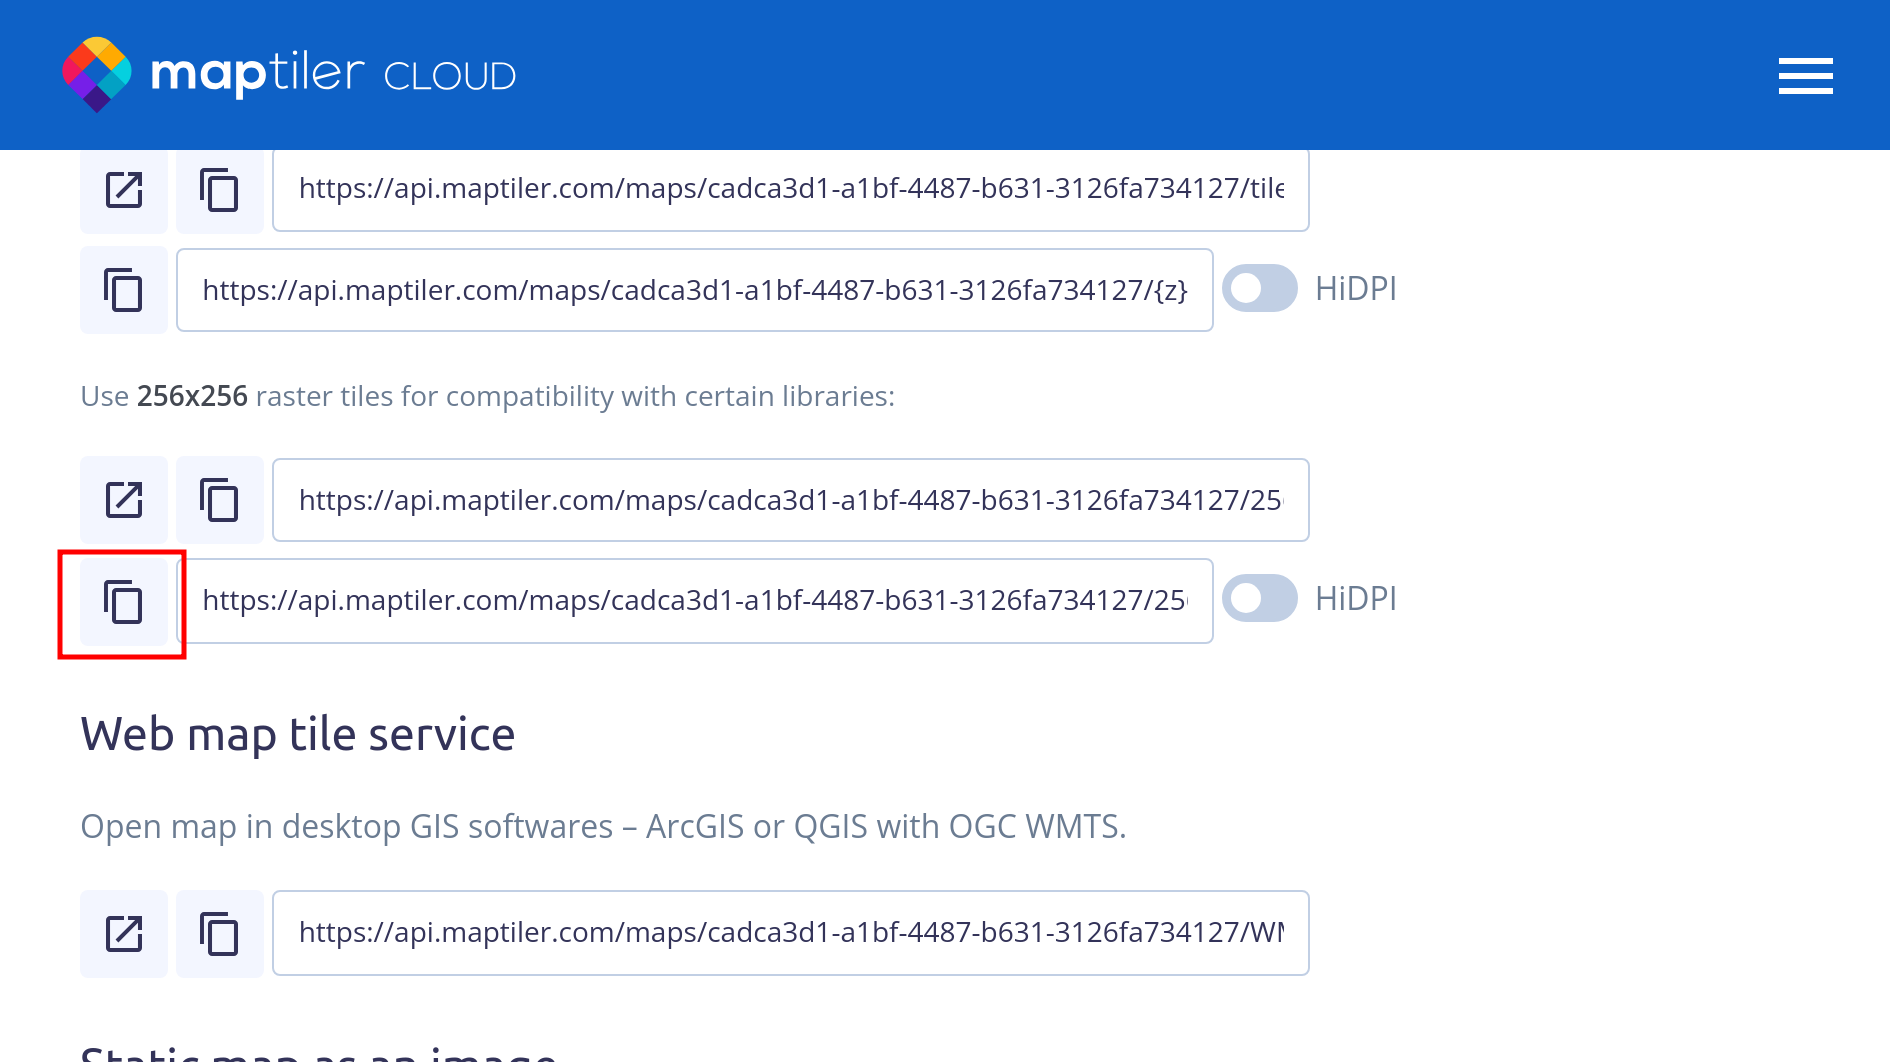Copy the WMTS service URL
Screen dimensions: 1890x1062
tap(220, 933)
